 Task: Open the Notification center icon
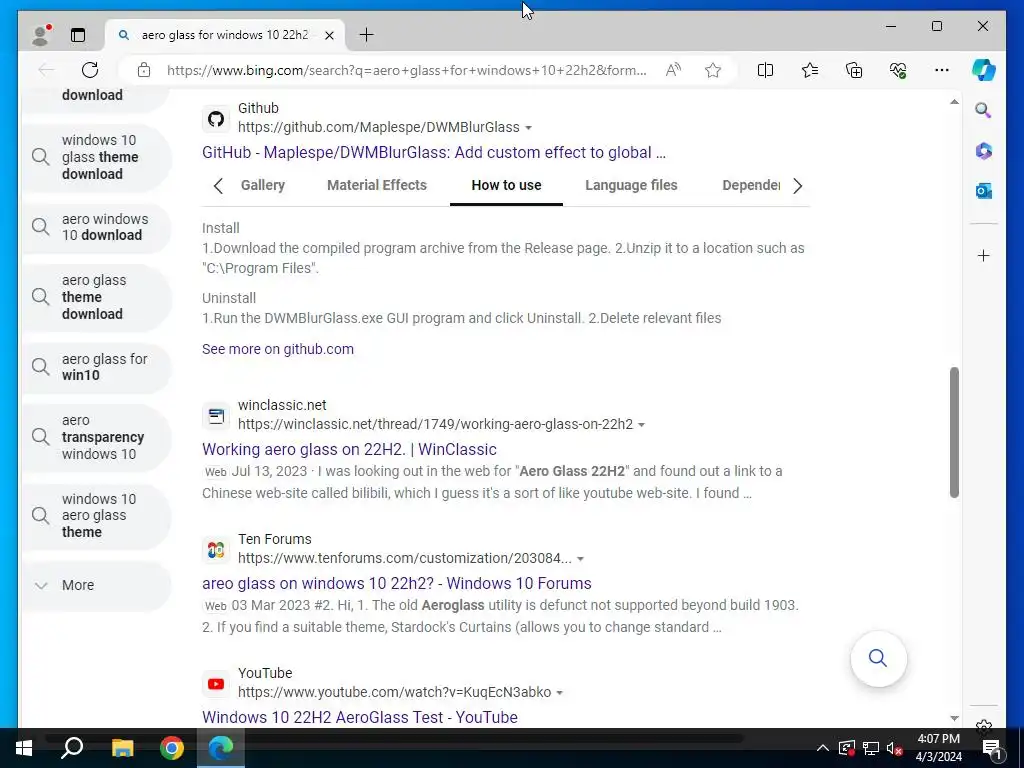991,748
